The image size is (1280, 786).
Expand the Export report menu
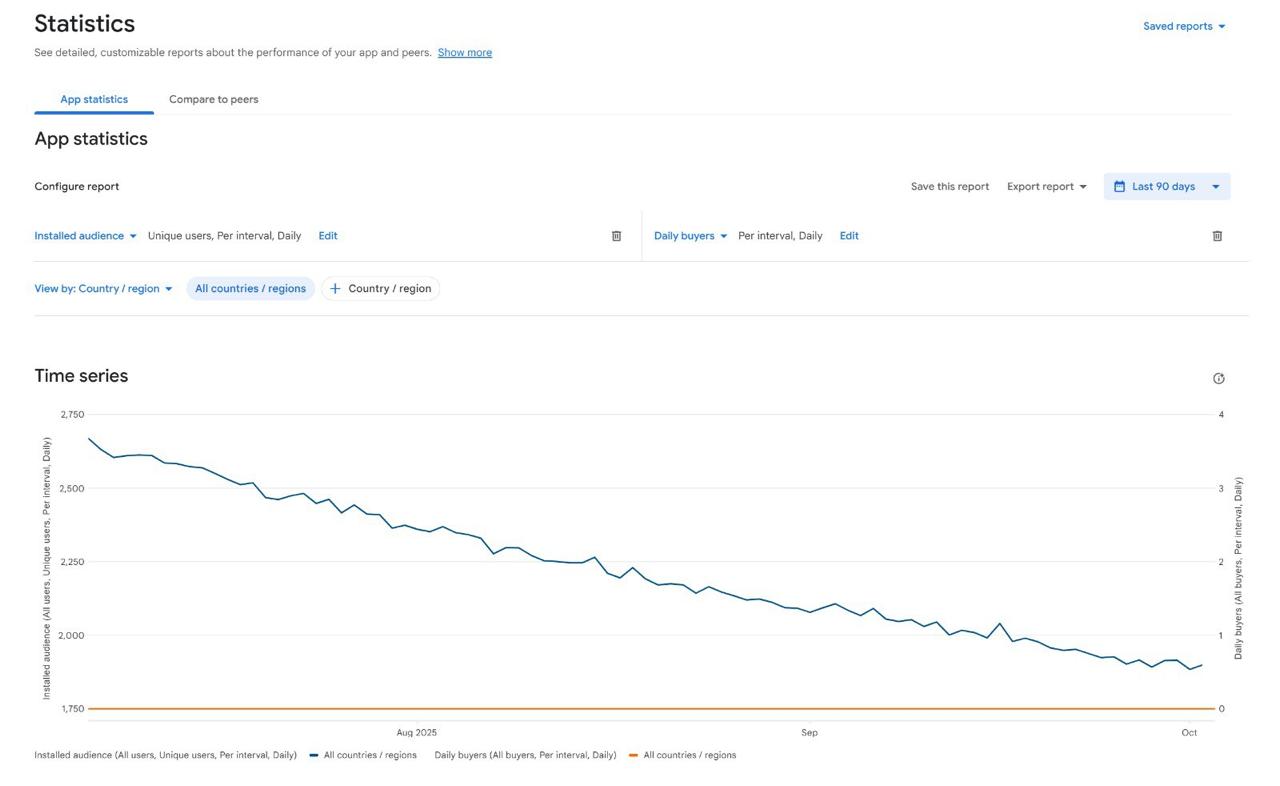[1046, 187]
